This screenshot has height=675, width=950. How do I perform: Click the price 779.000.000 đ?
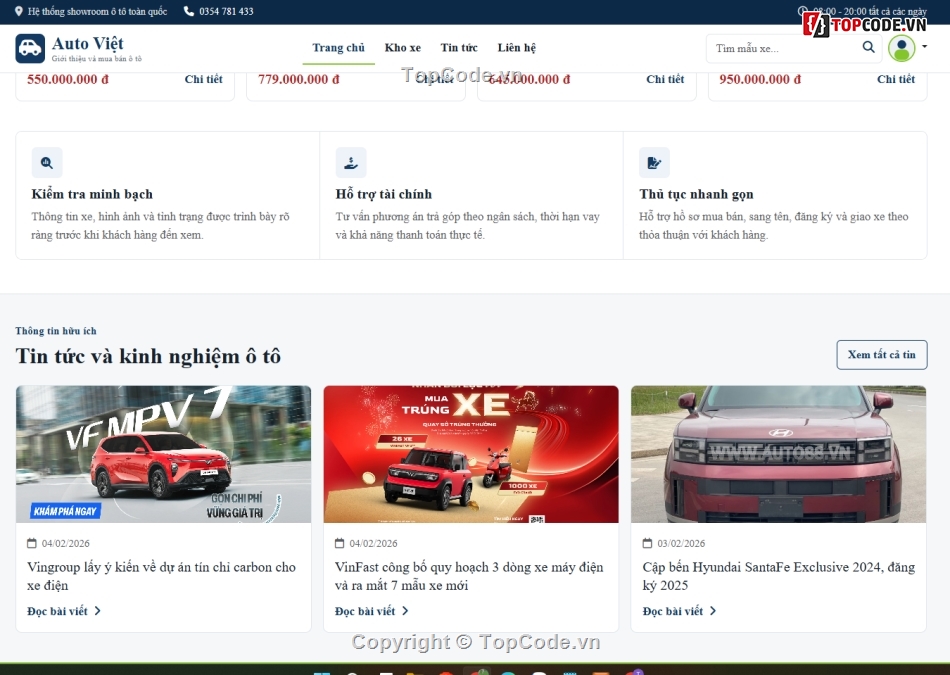coord(299,79)
